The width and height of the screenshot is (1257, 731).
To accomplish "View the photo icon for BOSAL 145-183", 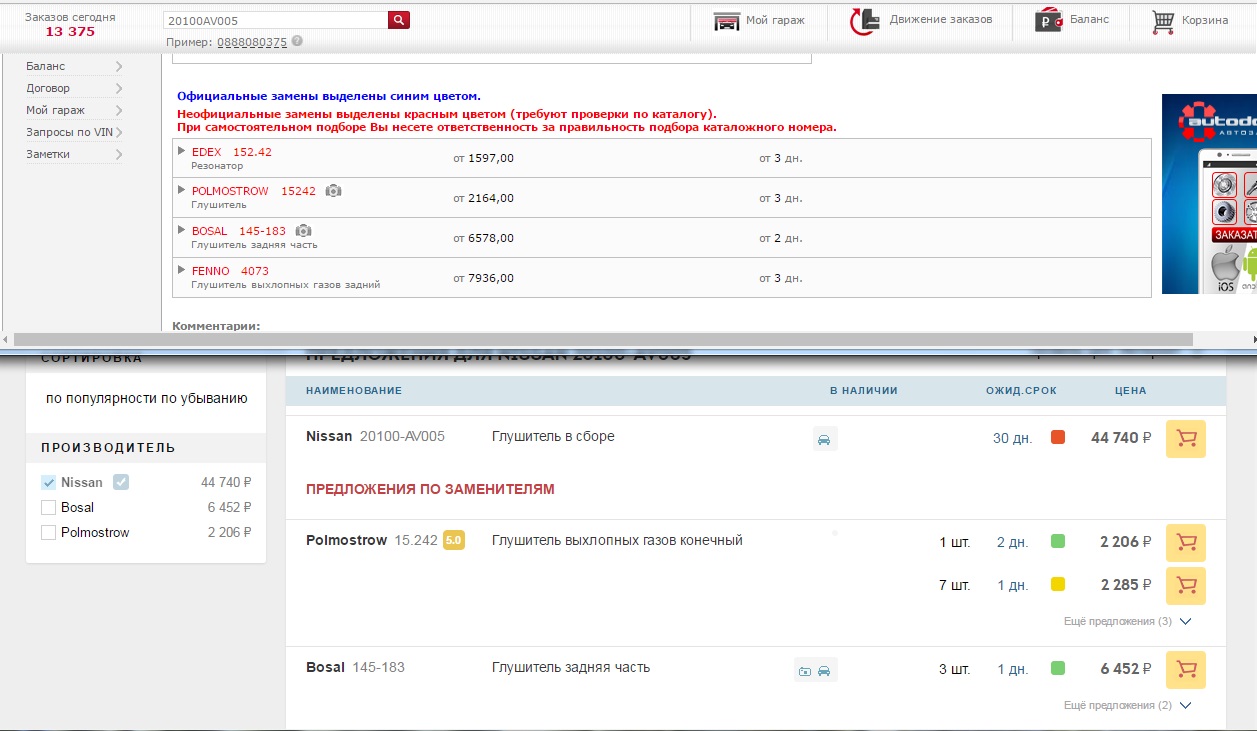I will point(303,231).
